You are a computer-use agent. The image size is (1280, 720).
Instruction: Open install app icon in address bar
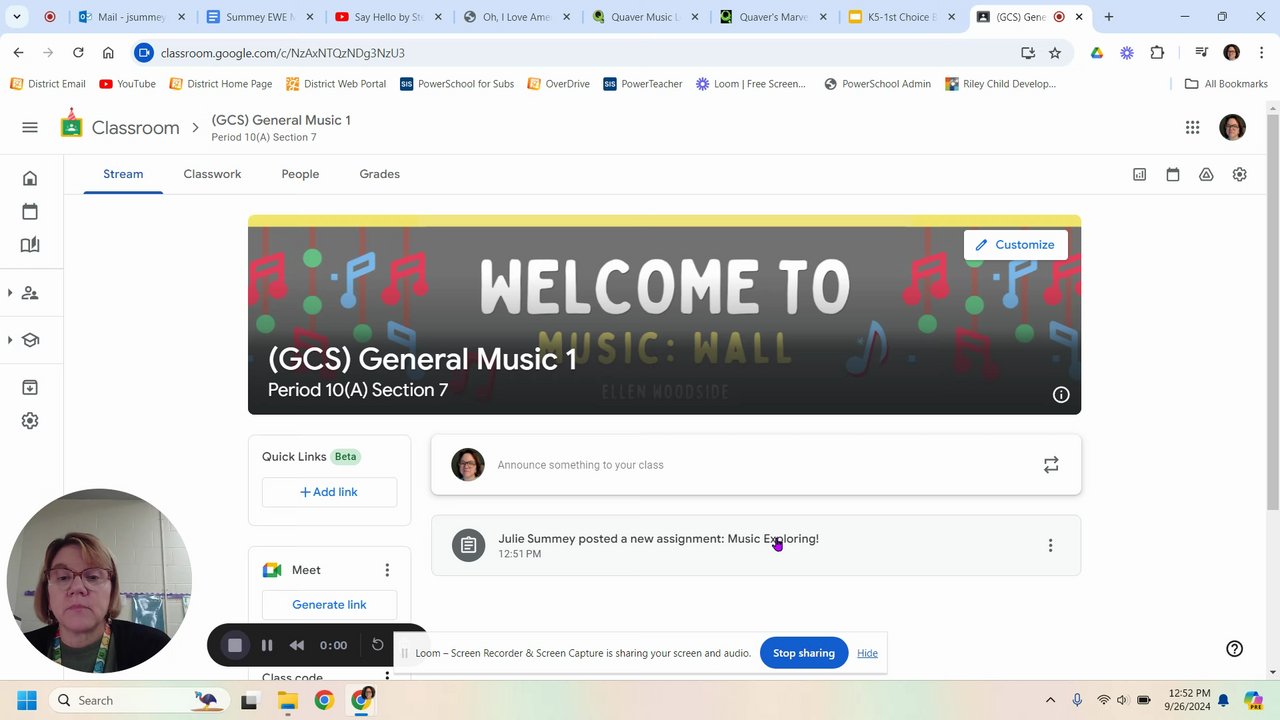point(1027,53)
